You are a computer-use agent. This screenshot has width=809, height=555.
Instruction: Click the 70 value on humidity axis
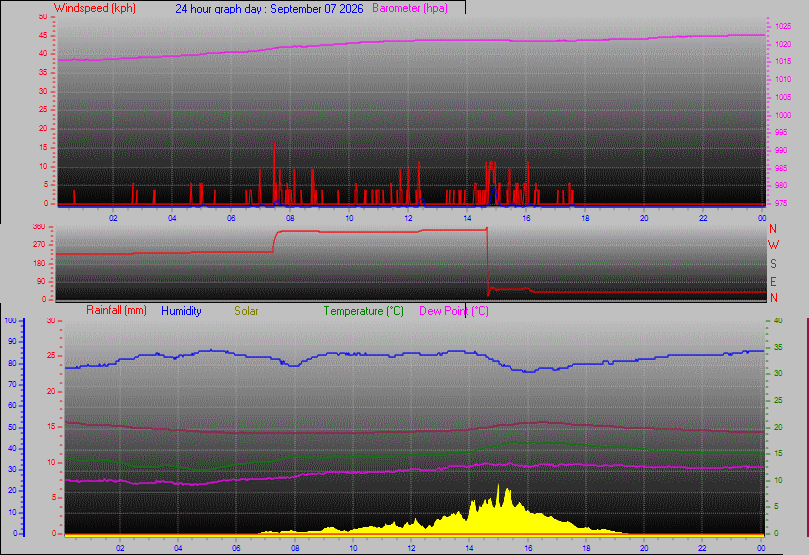(x=12, y=384)
